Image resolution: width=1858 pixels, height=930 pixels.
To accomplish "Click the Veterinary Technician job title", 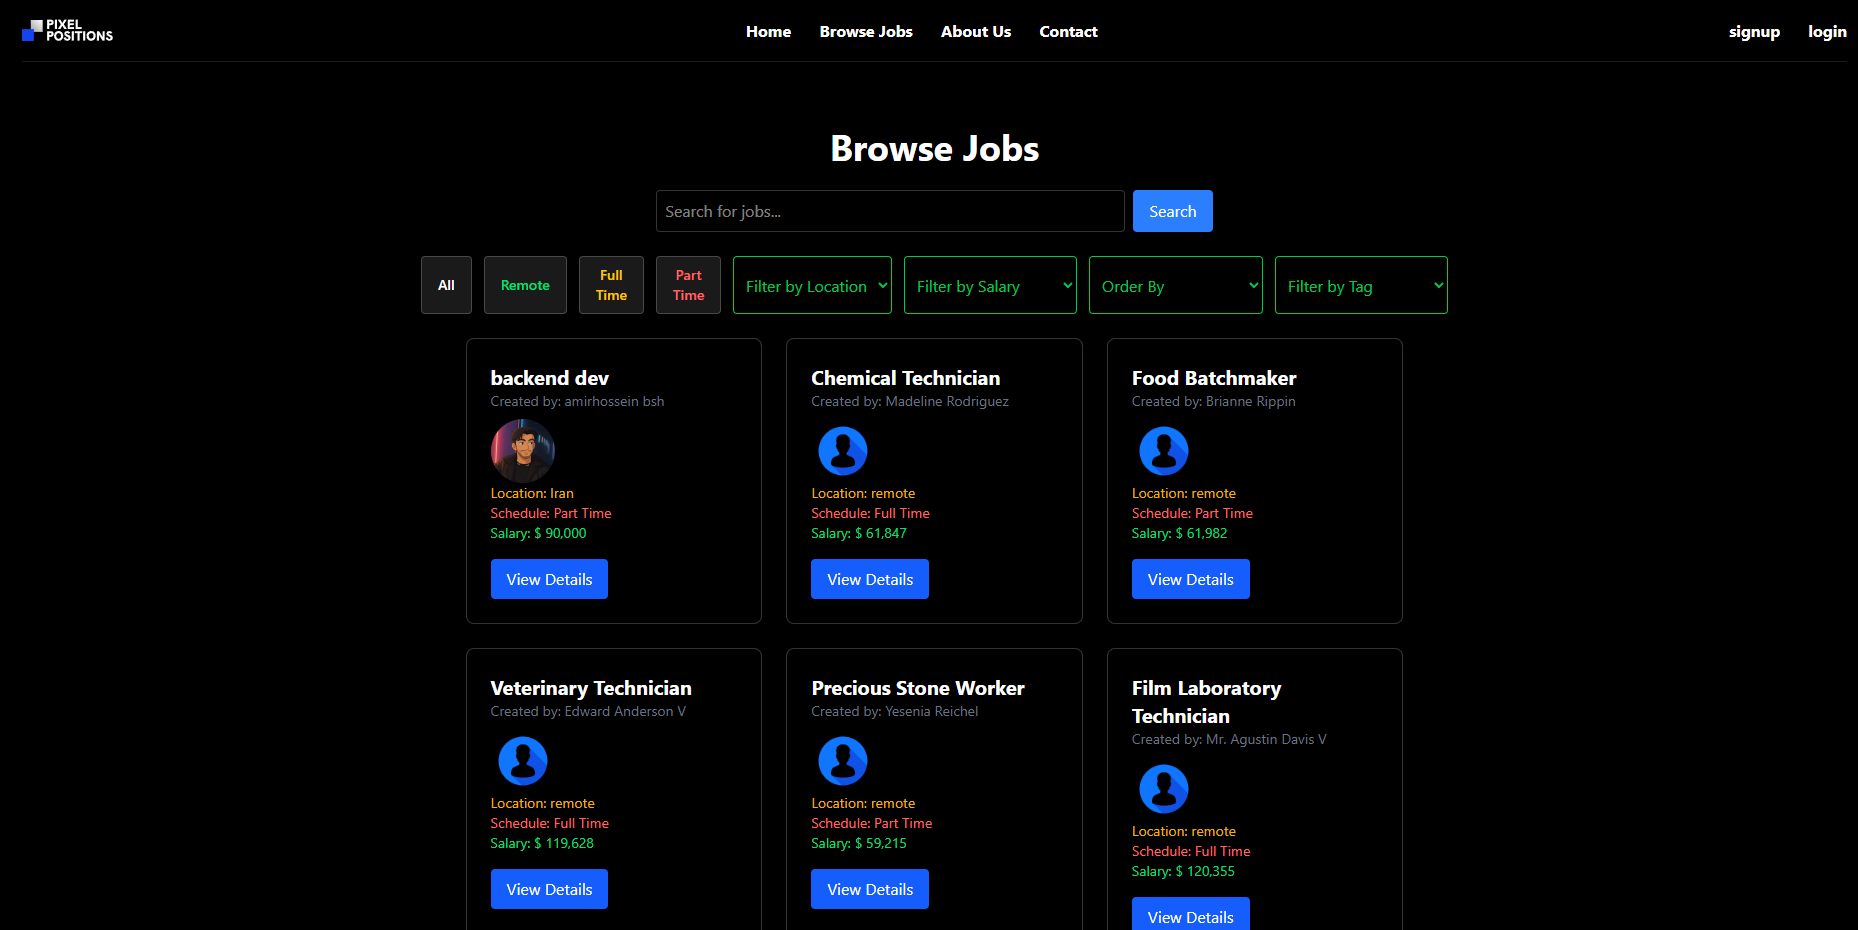I will [591, 688].
